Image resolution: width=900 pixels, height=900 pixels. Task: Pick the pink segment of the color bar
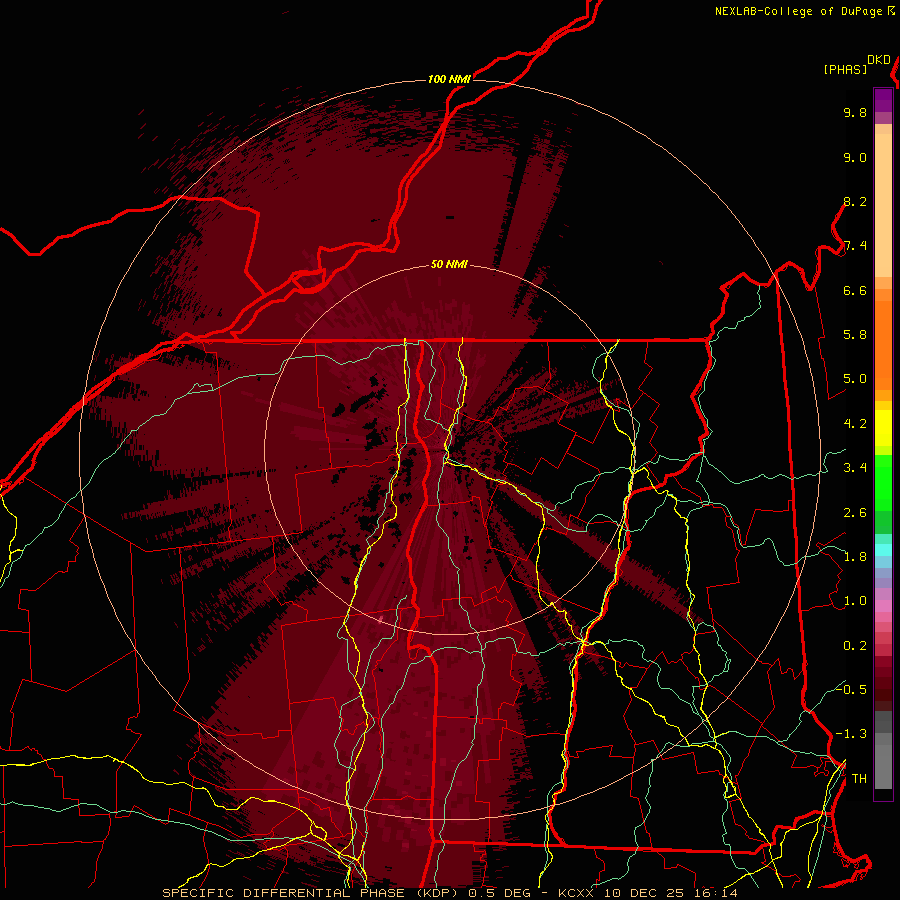[x=883, y=606]
